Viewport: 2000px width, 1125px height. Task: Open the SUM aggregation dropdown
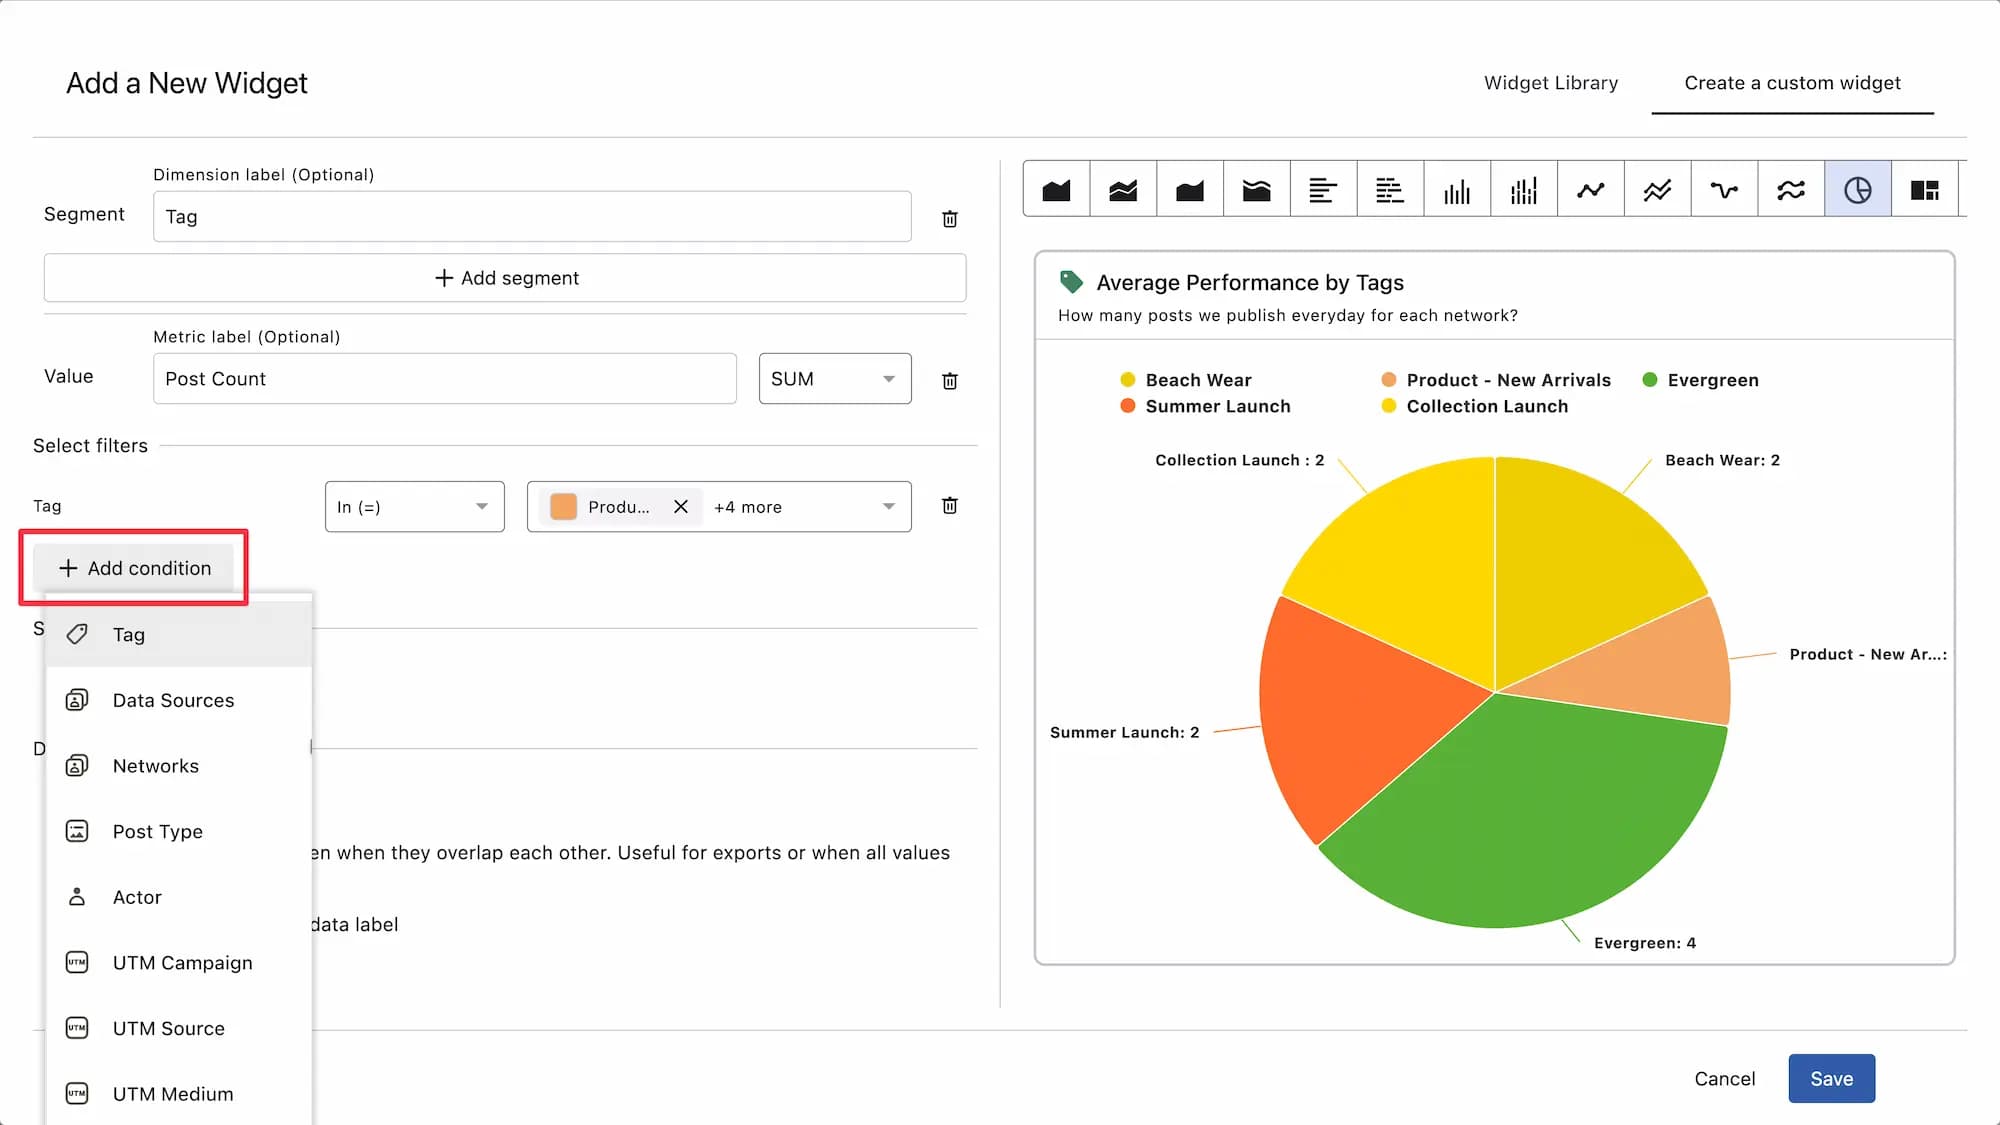[834, 379]
